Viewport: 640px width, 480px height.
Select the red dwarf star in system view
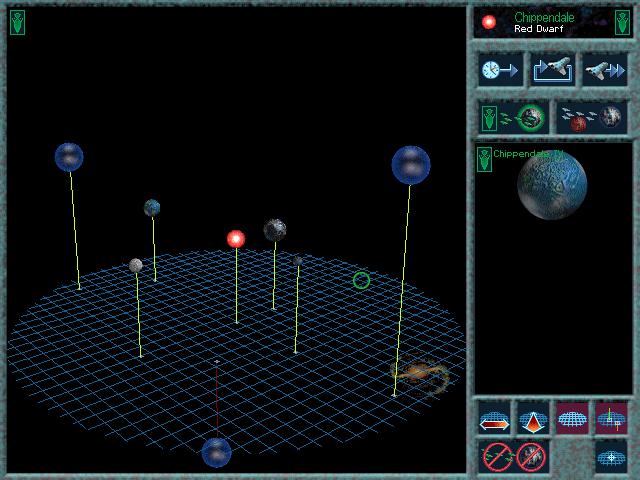pos(236,239)
